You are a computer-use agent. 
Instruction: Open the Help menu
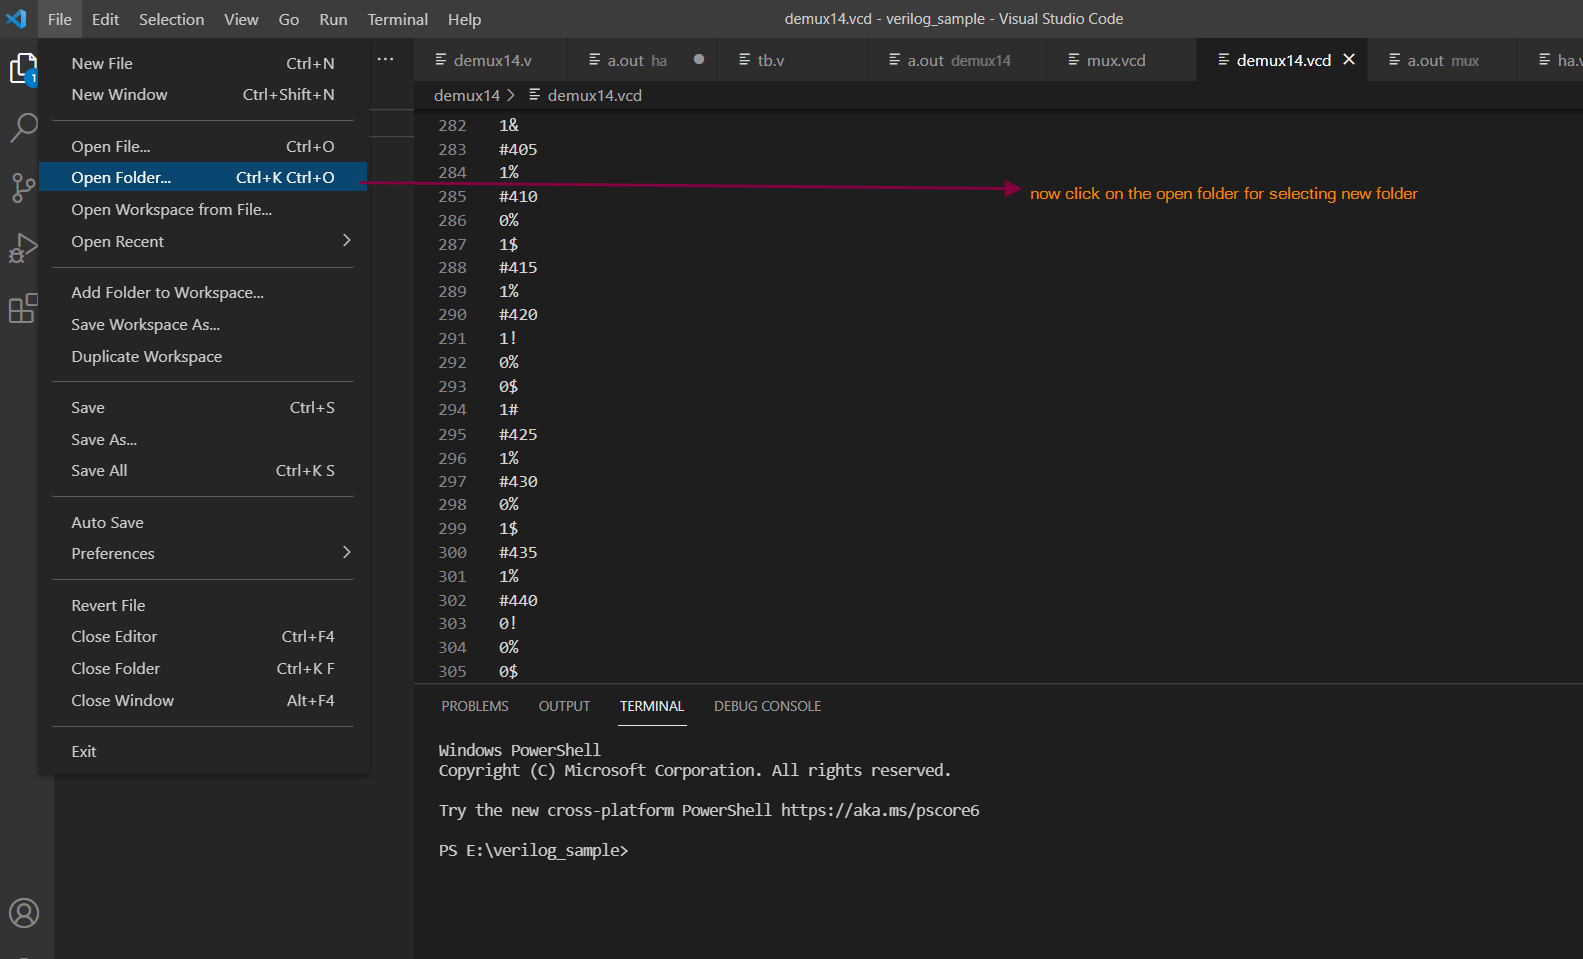tap(464, 19)
